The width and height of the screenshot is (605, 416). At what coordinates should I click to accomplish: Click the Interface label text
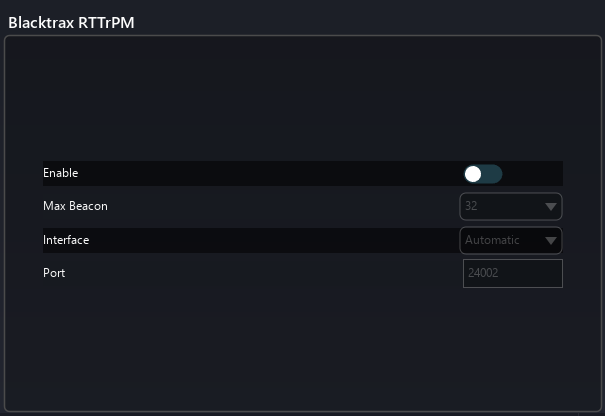66,240
